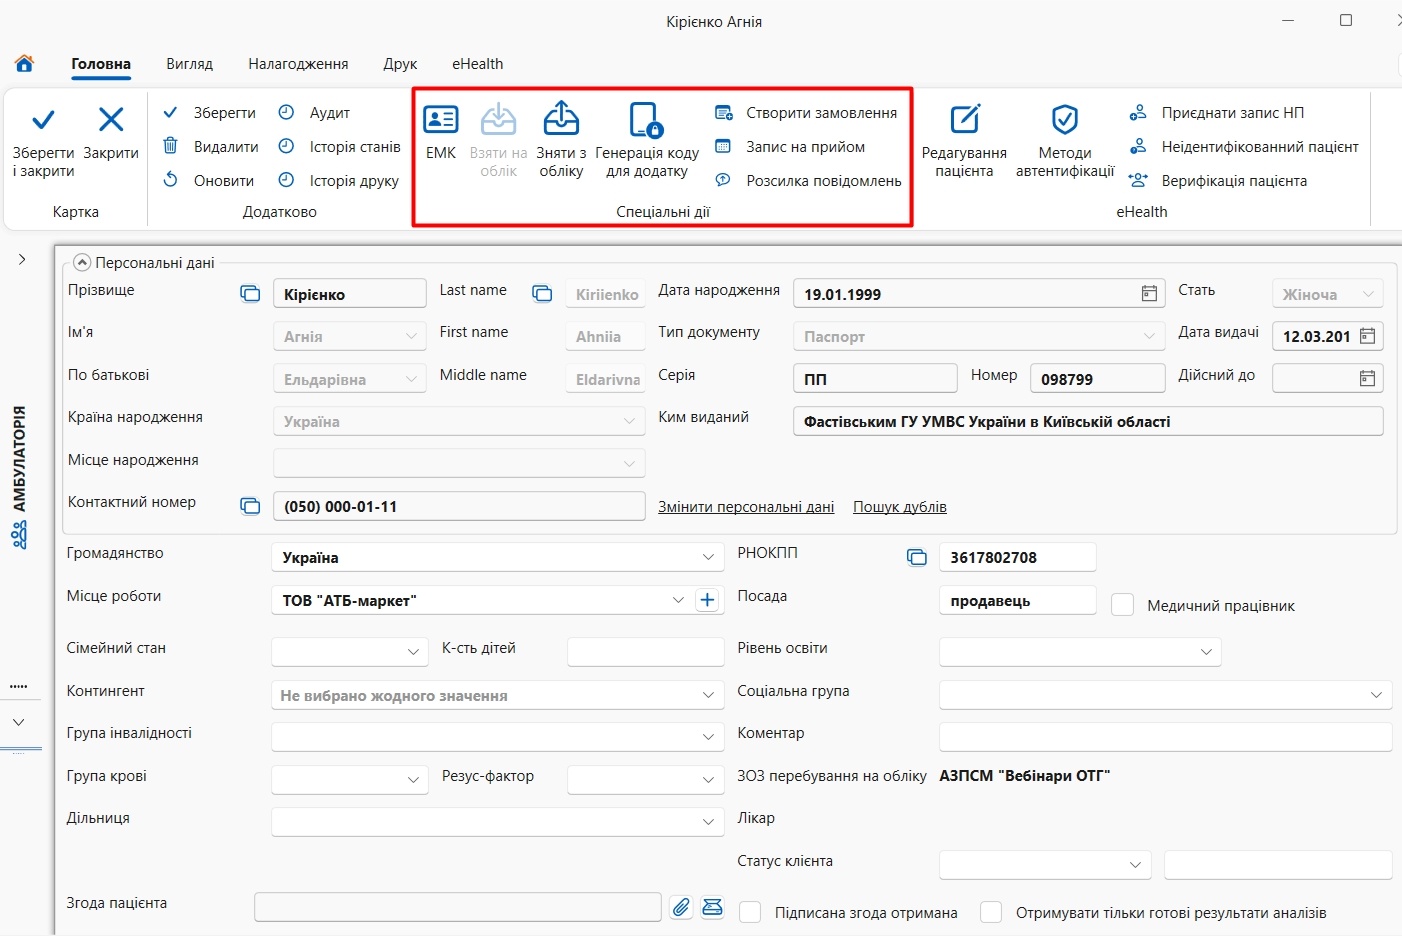Open Методи автентифікації shield icon
Viewport: 1402px width, 936px height.
point(1065,120)
